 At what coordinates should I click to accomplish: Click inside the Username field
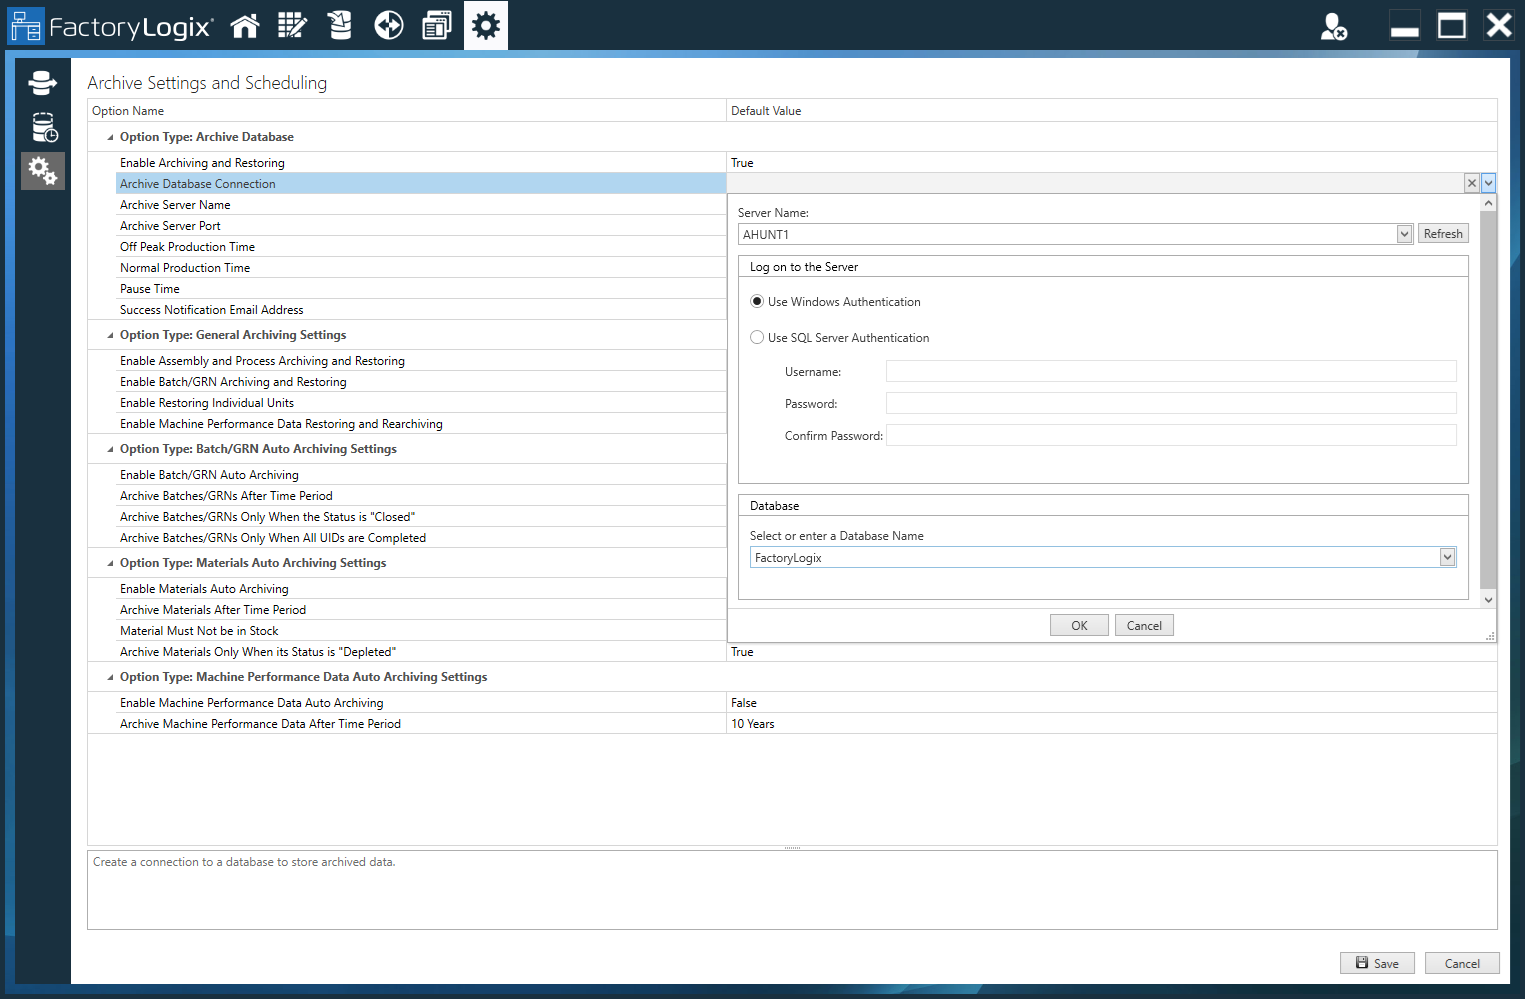pos(1170,370)
